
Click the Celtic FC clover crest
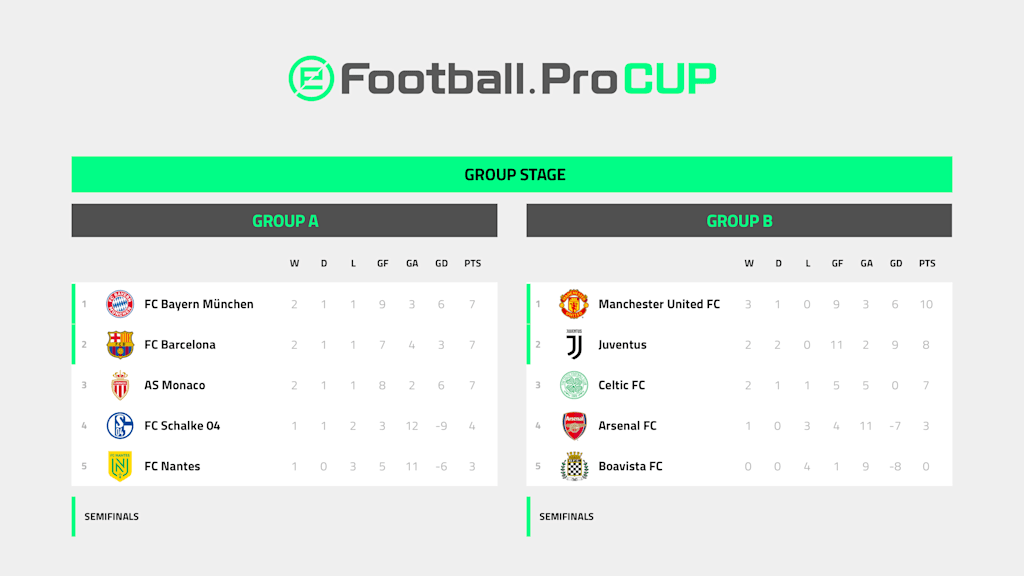[574, 385]
